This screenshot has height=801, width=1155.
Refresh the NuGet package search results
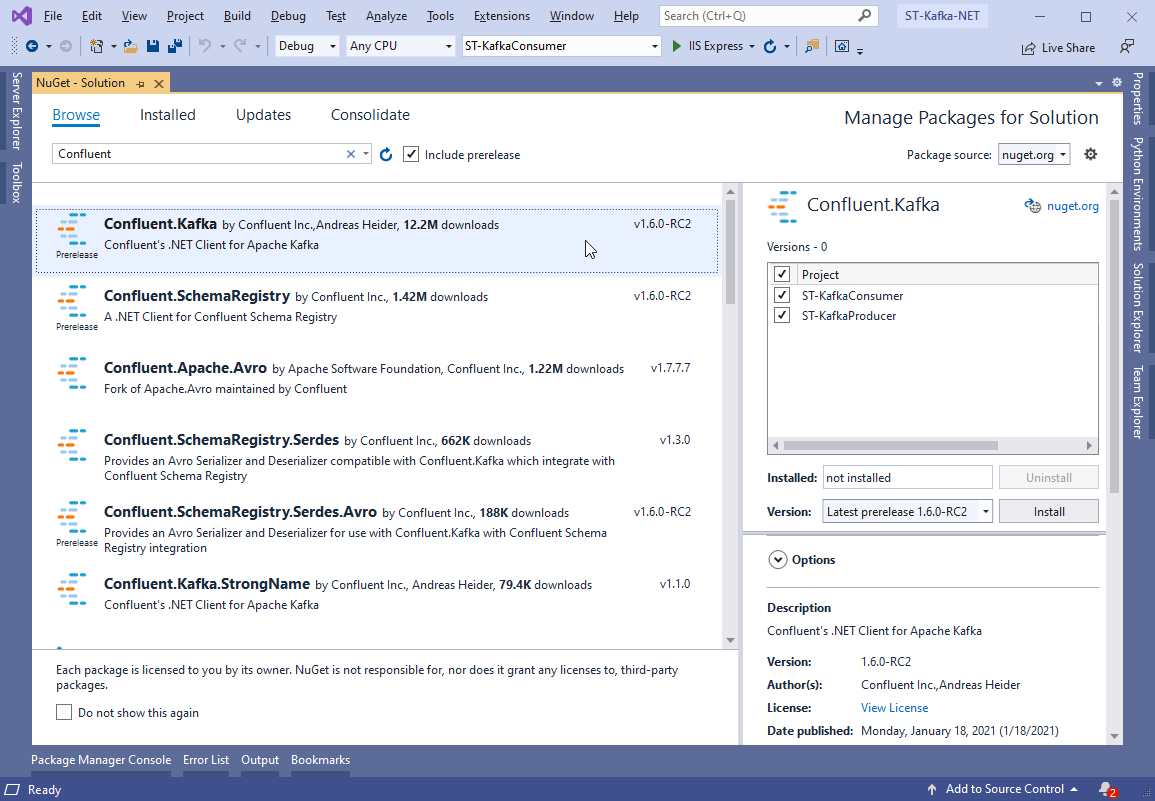[386, 155]
